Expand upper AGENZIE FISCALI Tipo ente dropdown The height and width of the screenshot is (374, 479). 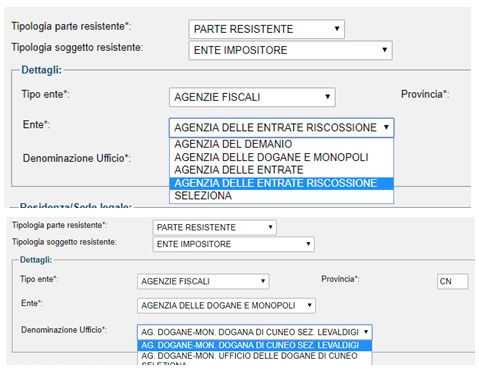(252, 97)
